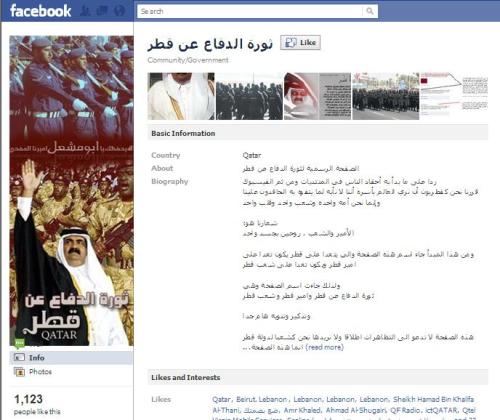The image size is (500, 420).
Task: Open the Amr Khaled liked page link
Action: tap(303, 410)
